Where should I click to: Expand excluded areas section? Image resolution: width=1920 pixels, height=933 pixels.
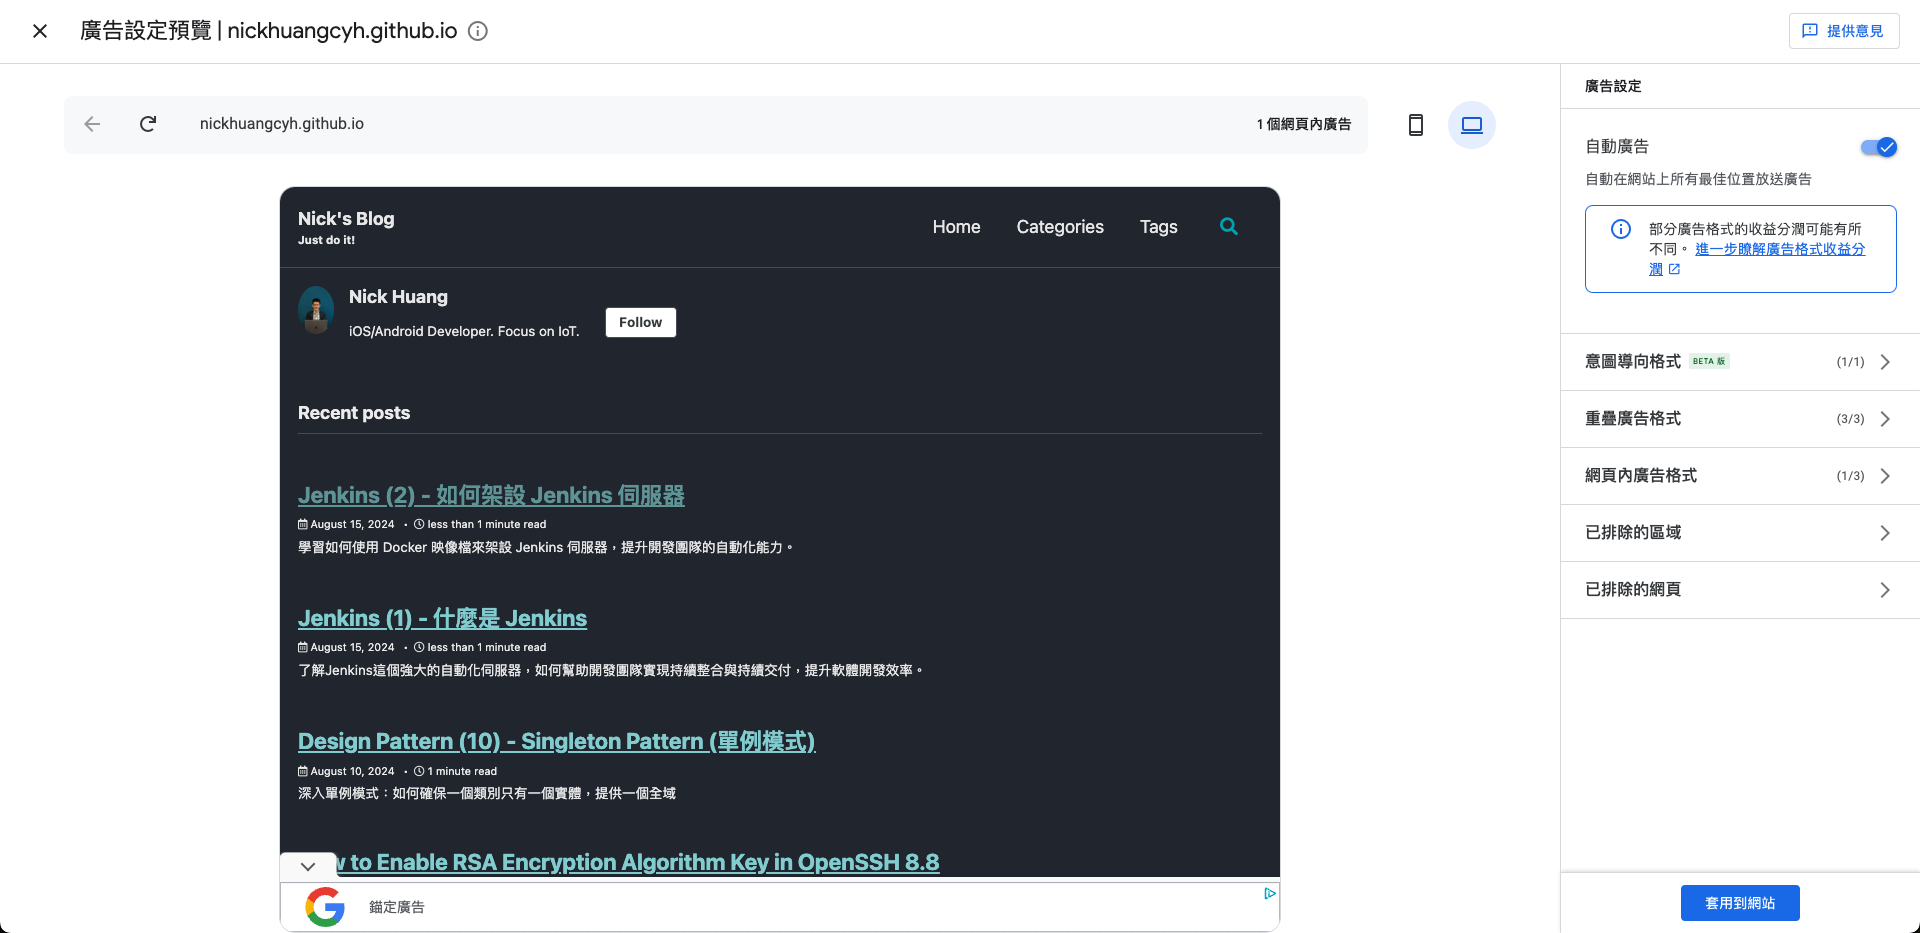click(x=1740, y=533)
